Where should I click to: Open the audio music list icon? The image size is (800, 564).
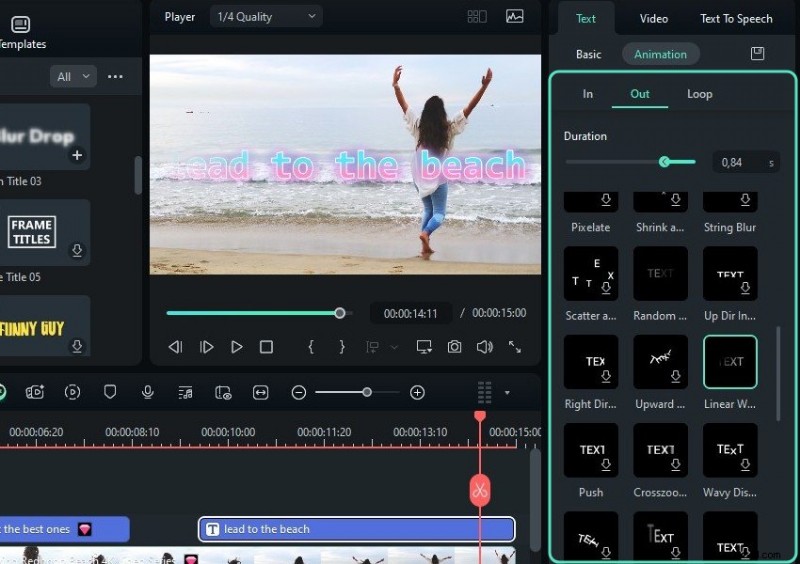click(x=185, y=392)
